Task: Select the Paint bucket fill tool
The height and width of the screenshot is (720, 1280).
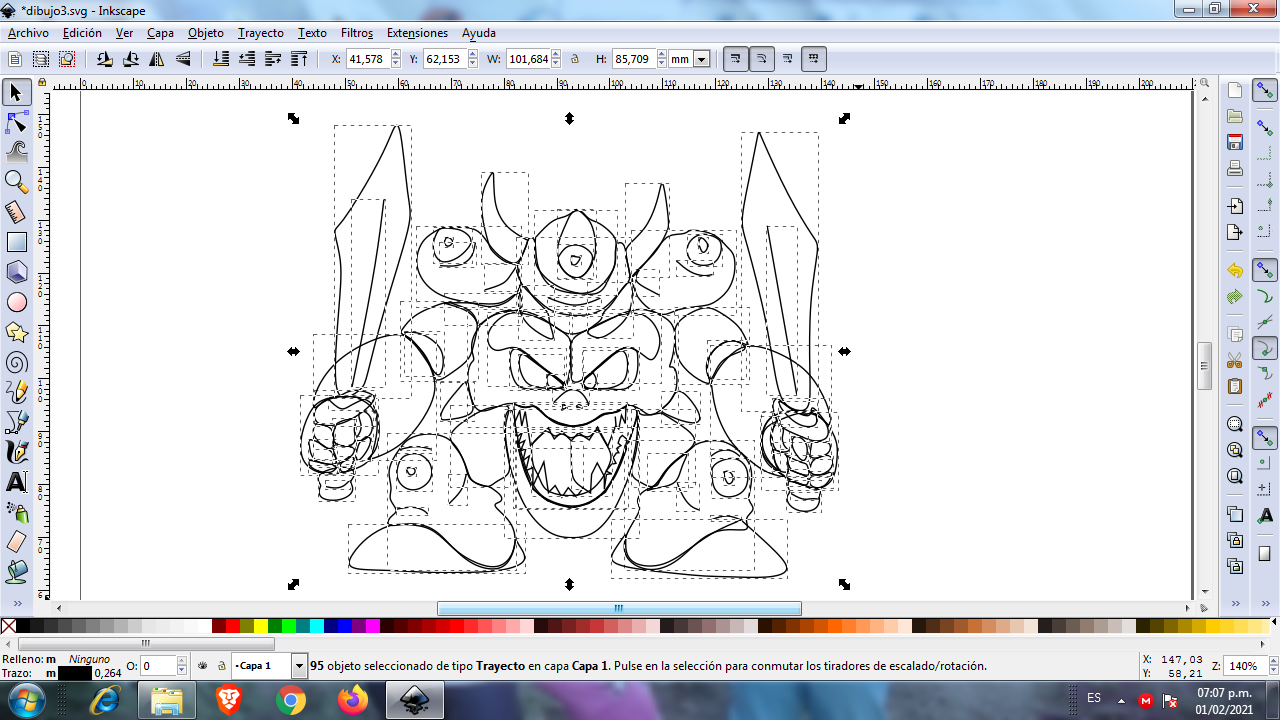Action: click(x=16, y=571)
